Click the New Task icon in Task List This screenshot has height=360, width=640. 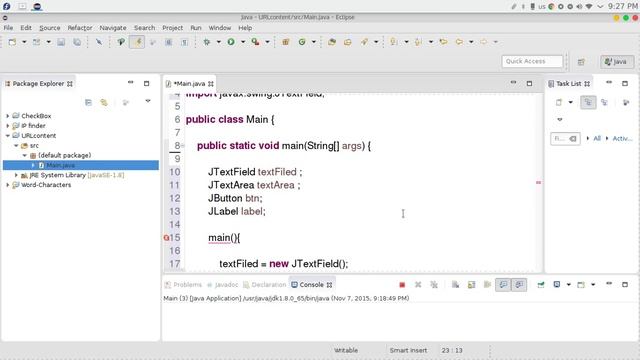(x=559, y=102)
